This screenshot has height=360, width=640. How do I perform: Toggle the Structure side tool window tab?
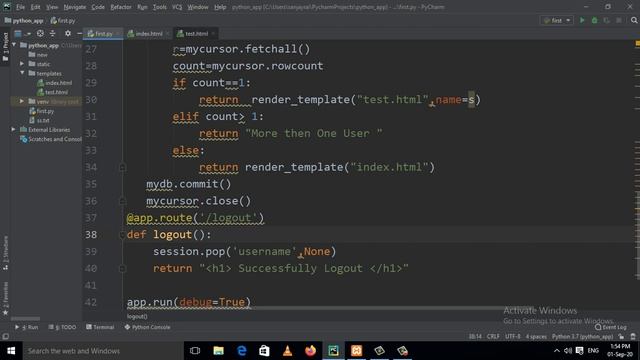pos(5,253)
